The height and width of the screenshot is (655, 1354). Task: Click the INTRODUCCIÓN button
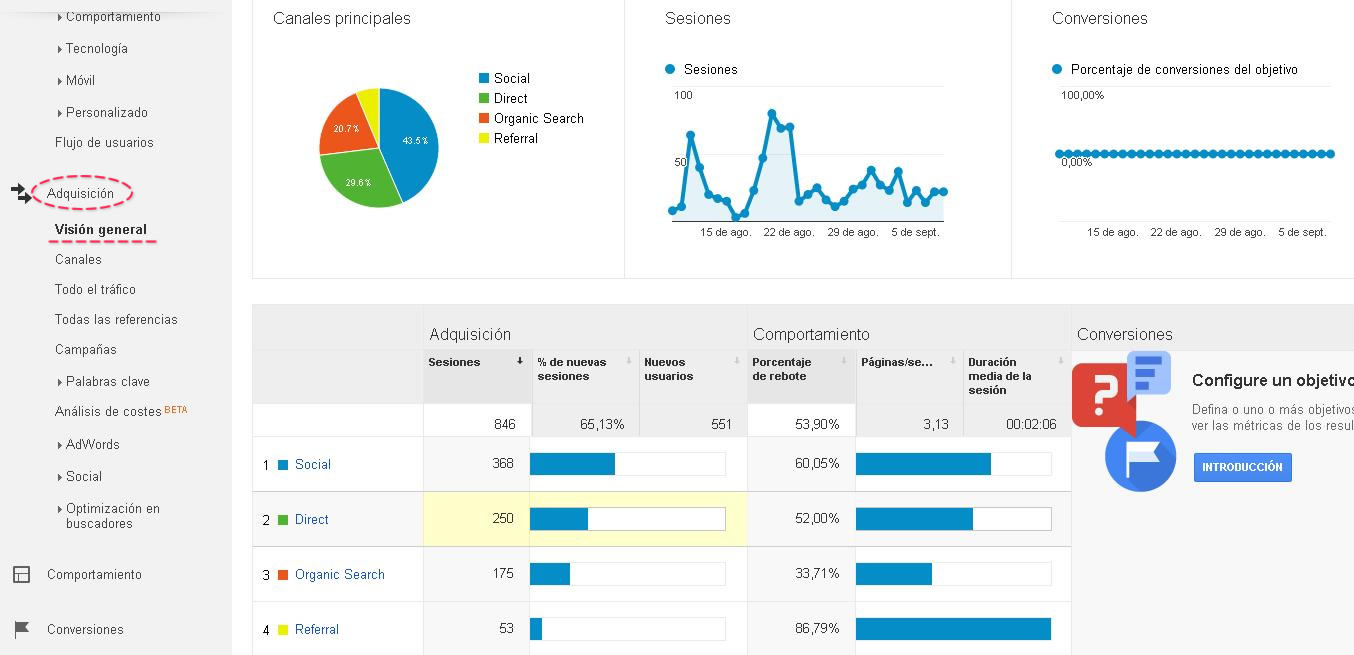coord(1242,467)
